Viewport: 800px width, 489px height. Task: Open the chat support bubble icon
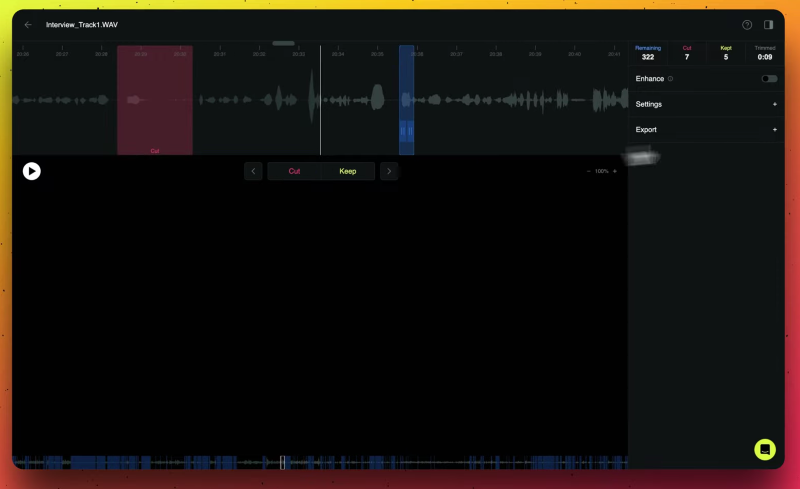(x=765, y=449)
